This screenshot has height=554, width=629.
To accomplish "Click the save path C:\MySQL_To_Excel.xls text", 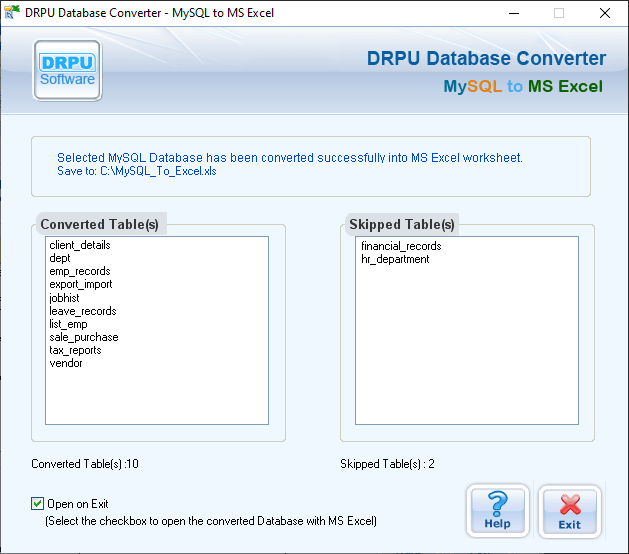I will click(158, 171).
